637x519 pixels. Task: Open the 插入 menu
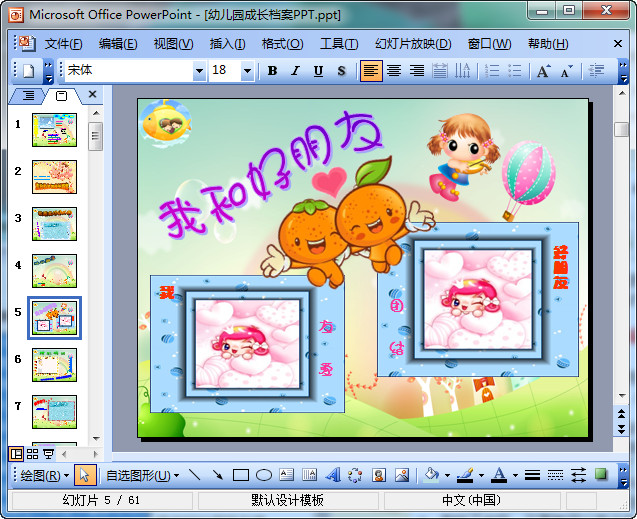point(227,44)
